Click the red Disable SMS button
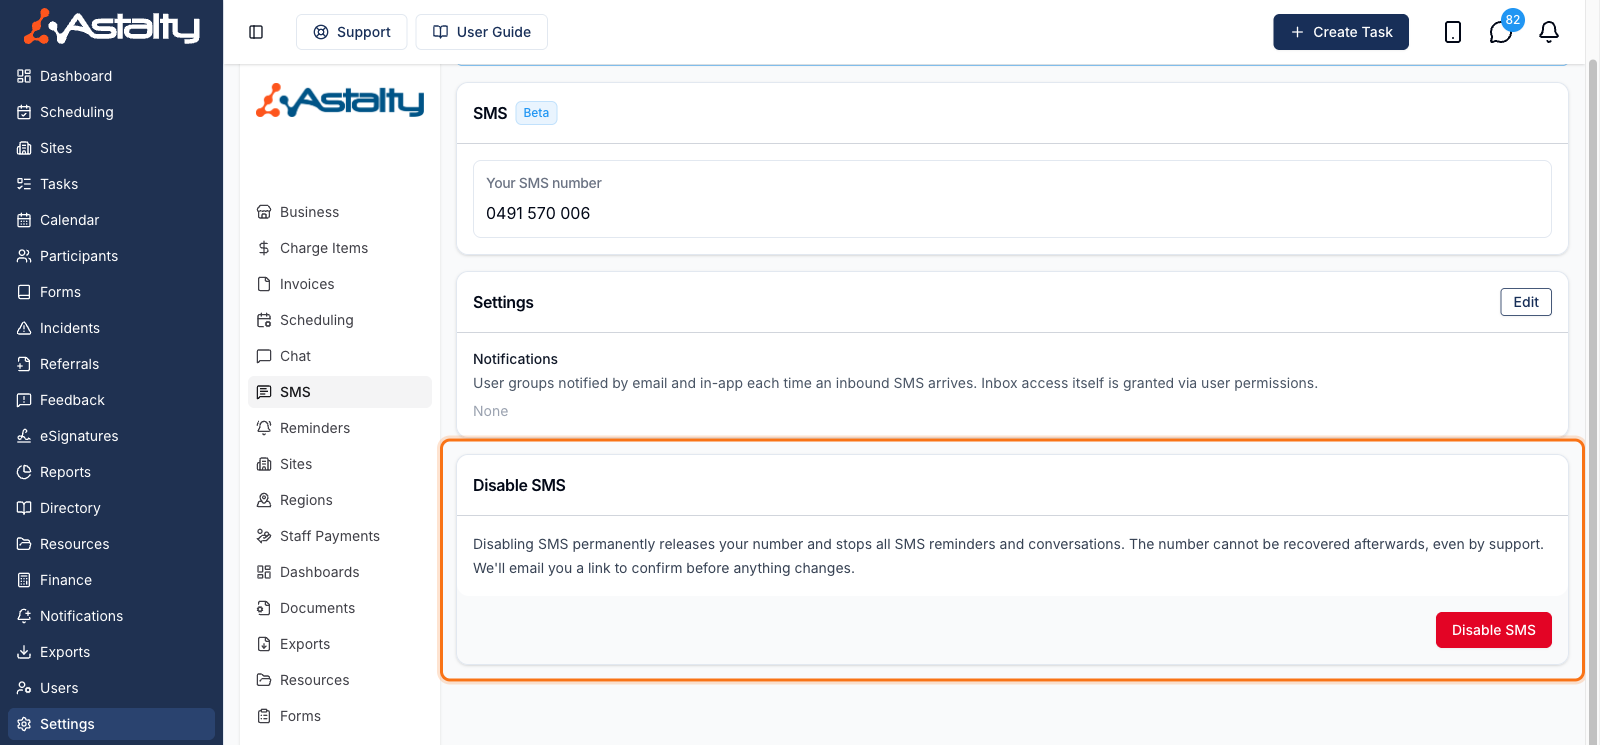Image resolution: width=1600 pixels, height=745 pixels. pos(1493,630)
